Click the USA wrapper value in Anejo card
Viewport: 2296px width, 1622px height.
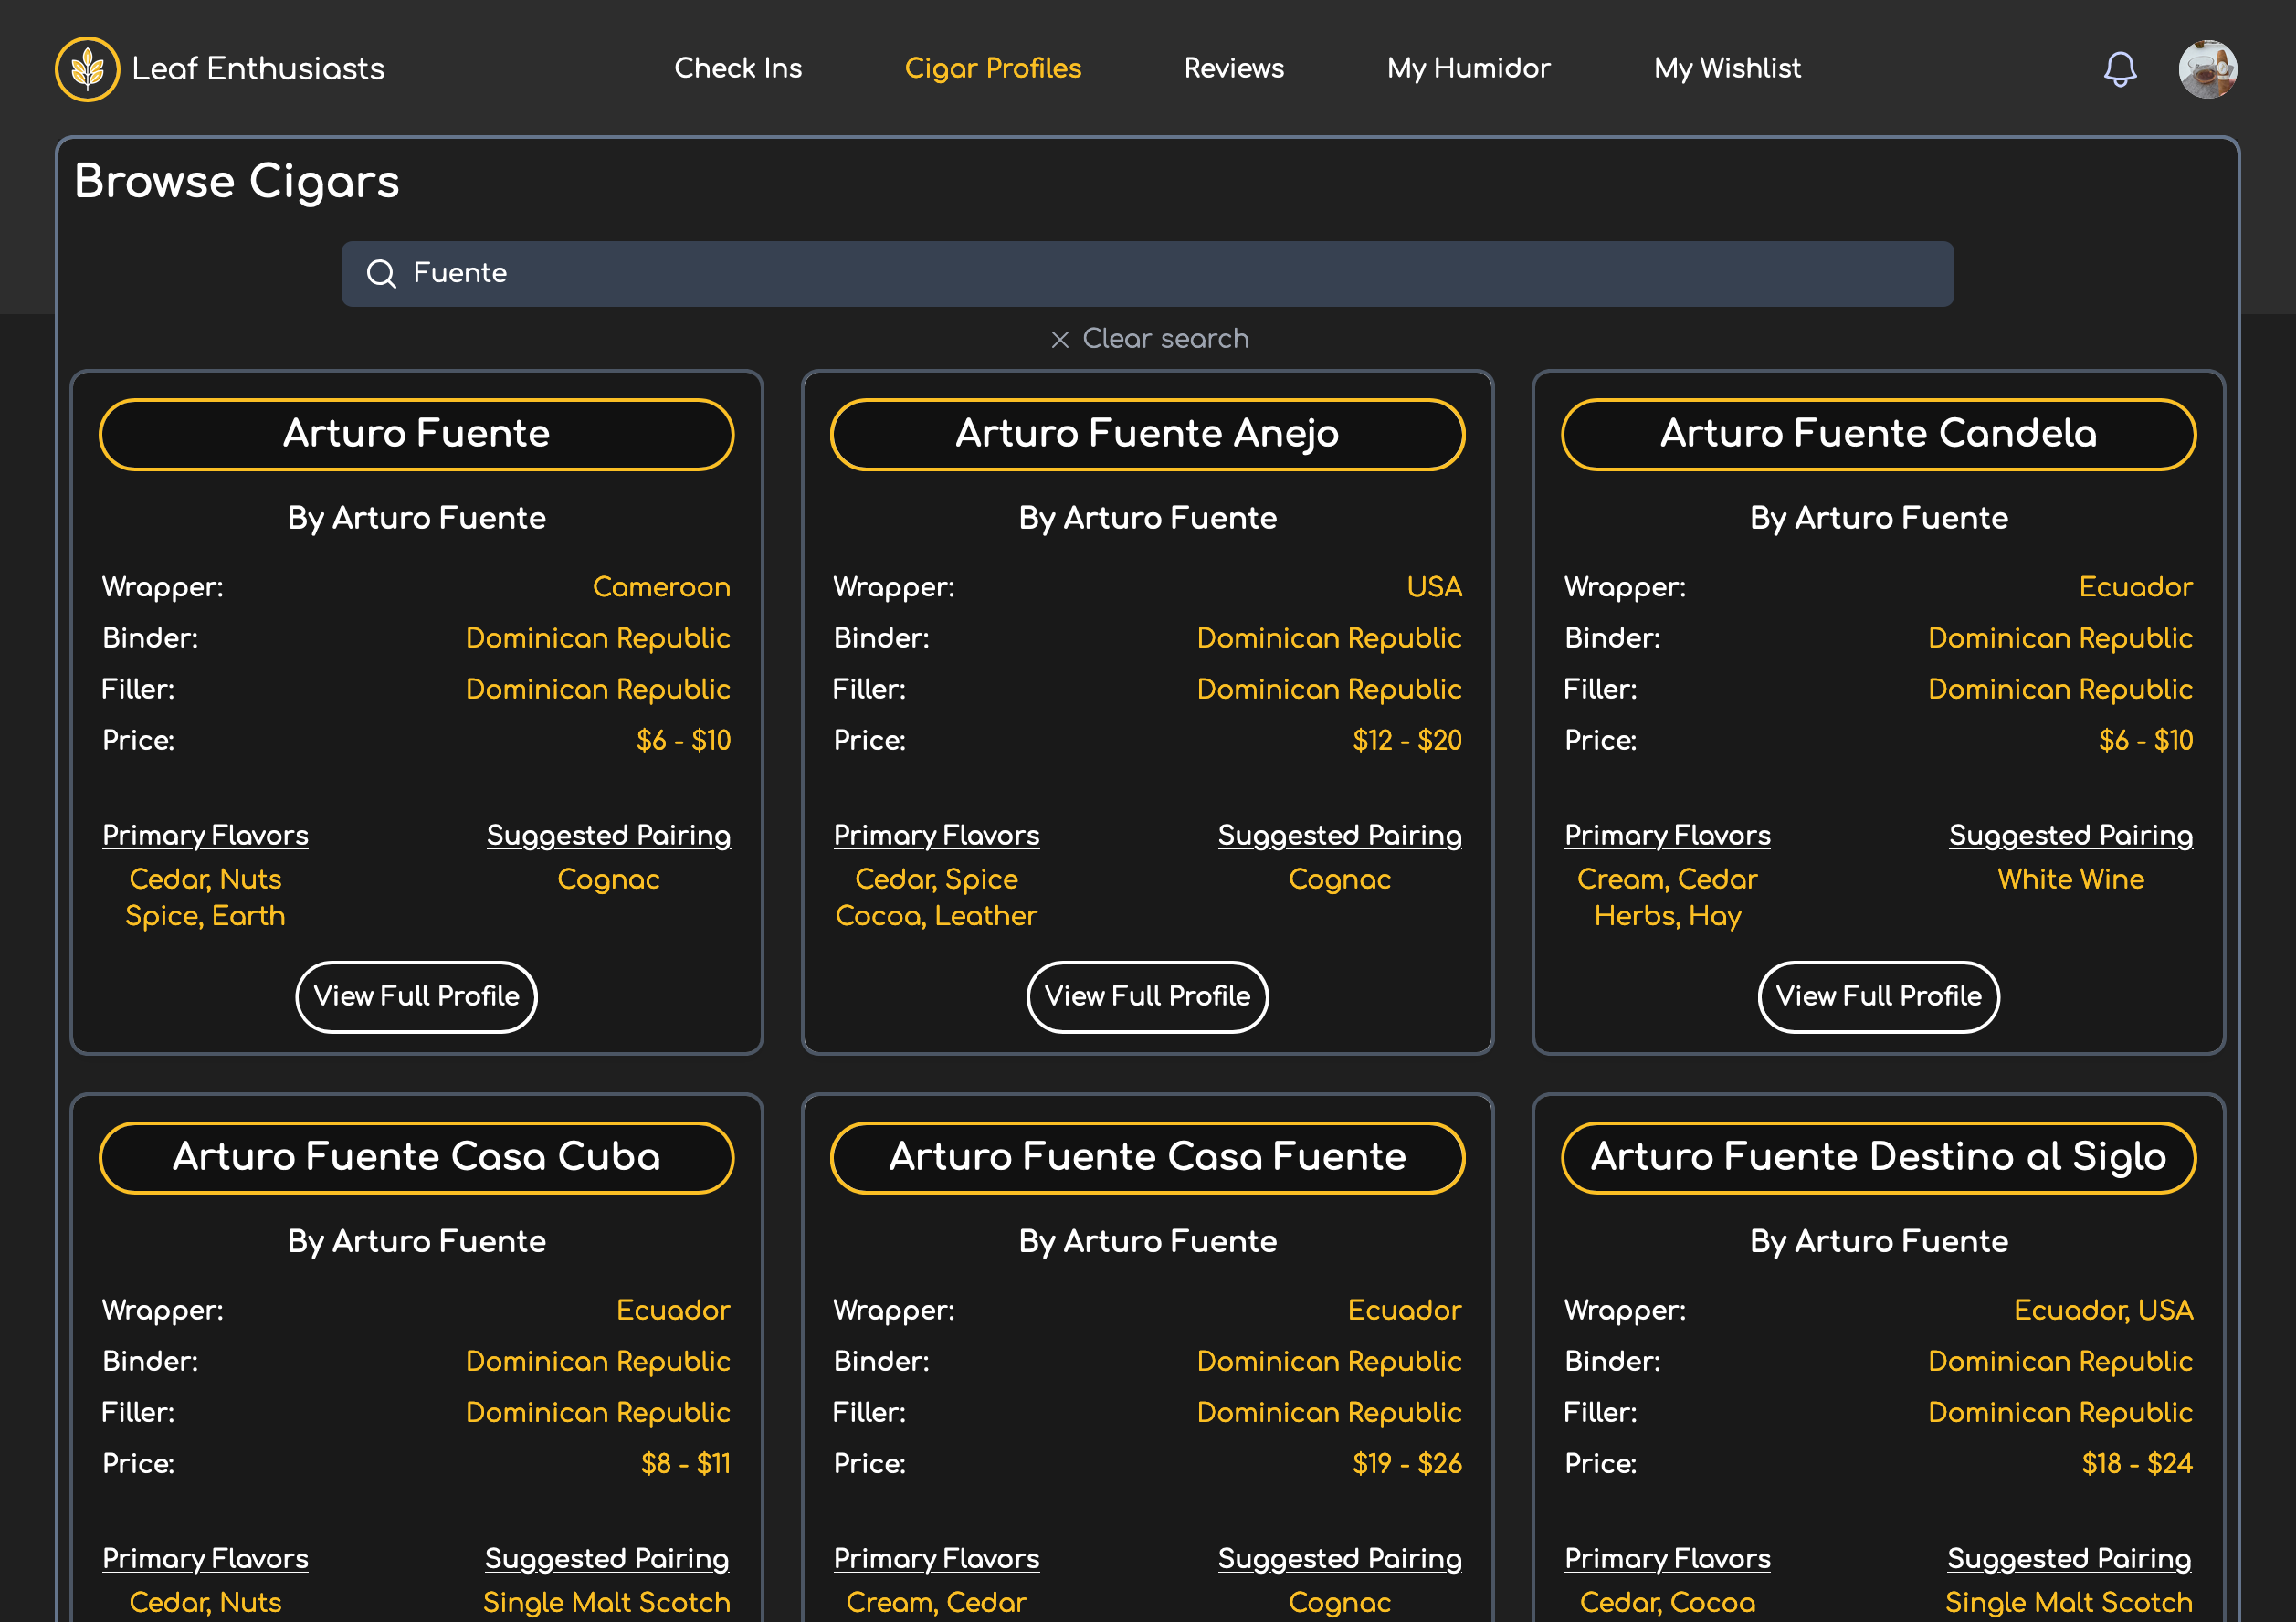coord(1434,587)
